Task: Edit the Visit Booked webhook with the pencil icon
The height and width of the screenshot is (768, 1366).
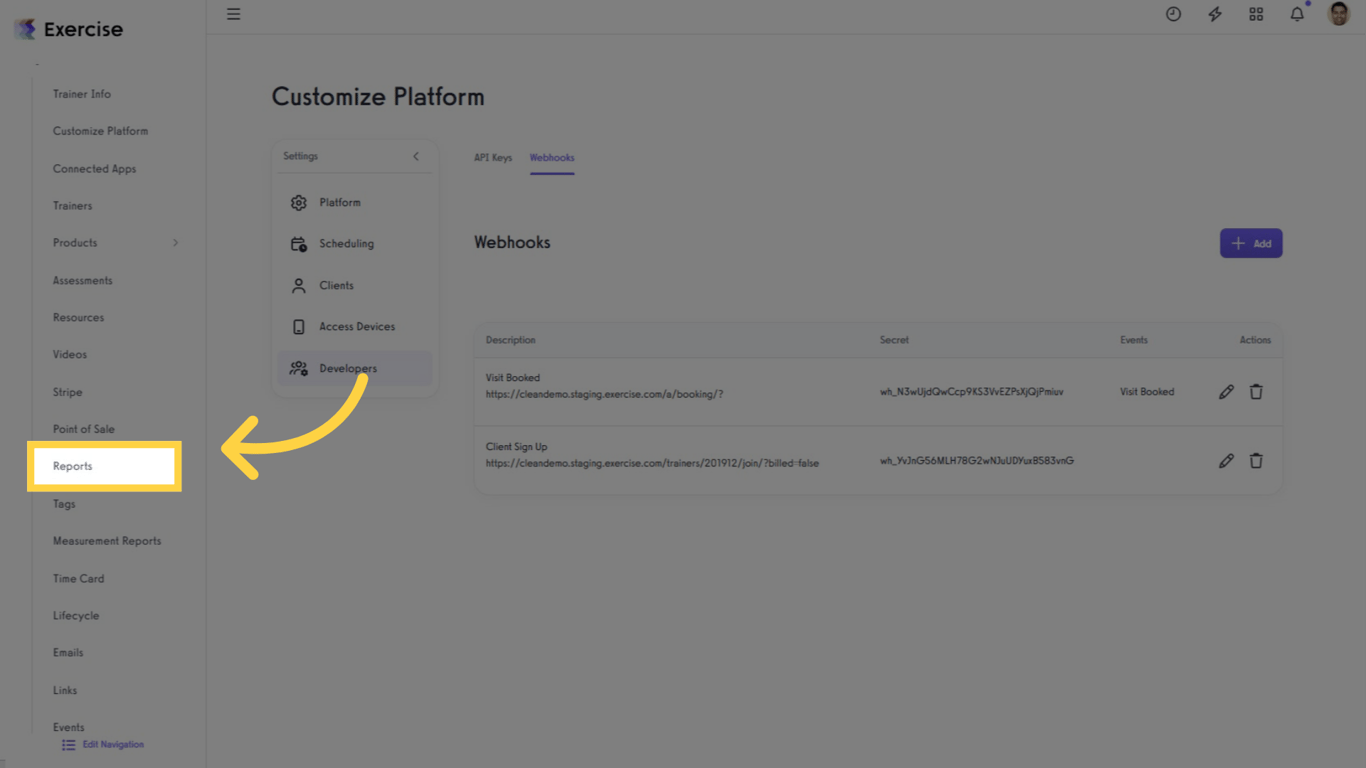Action: click(1226, 391)
